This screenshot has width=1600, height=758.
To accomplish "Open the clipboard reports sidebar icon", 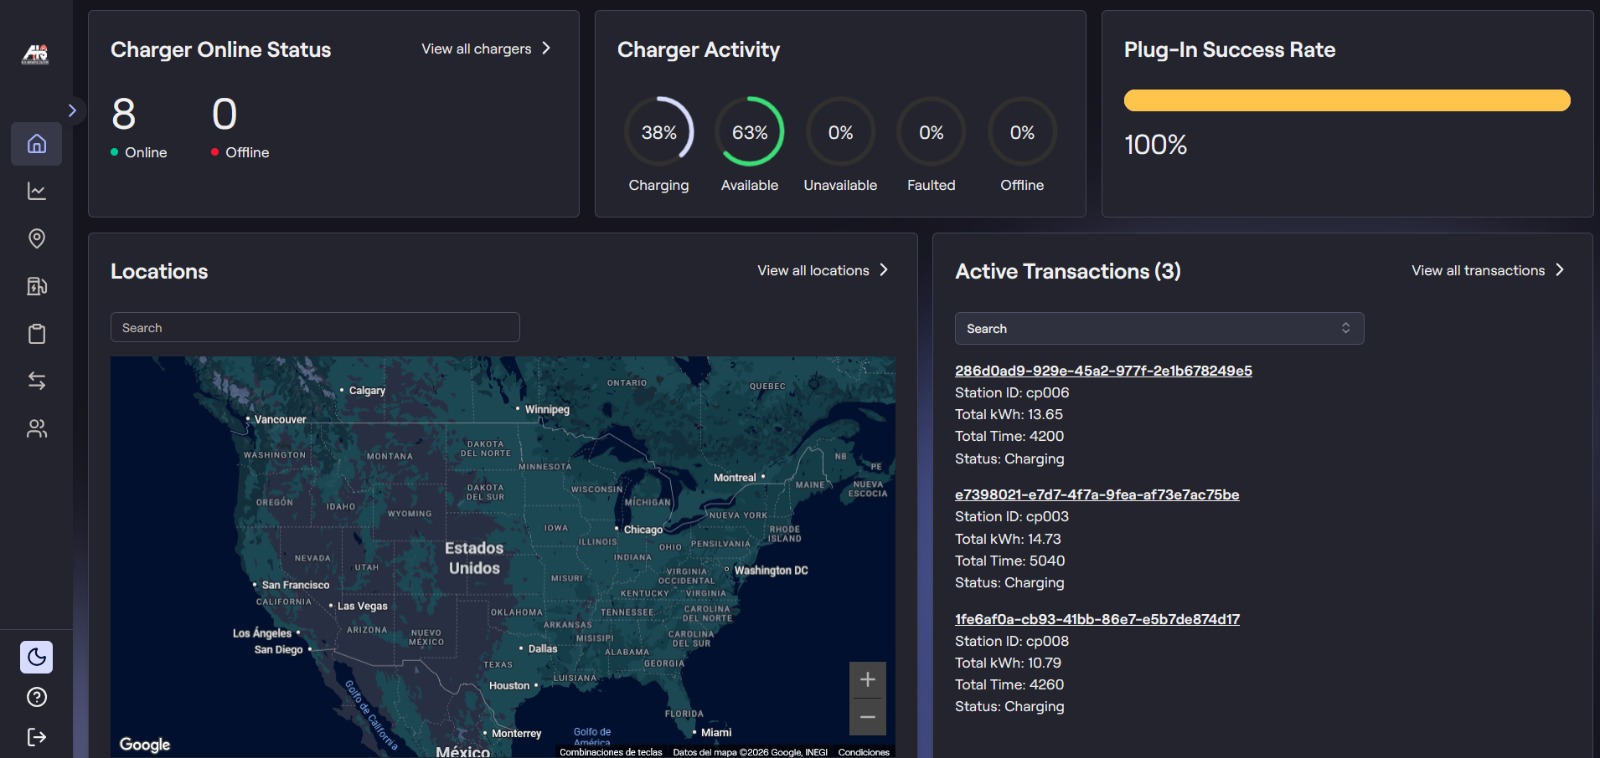I will (36, 333).
